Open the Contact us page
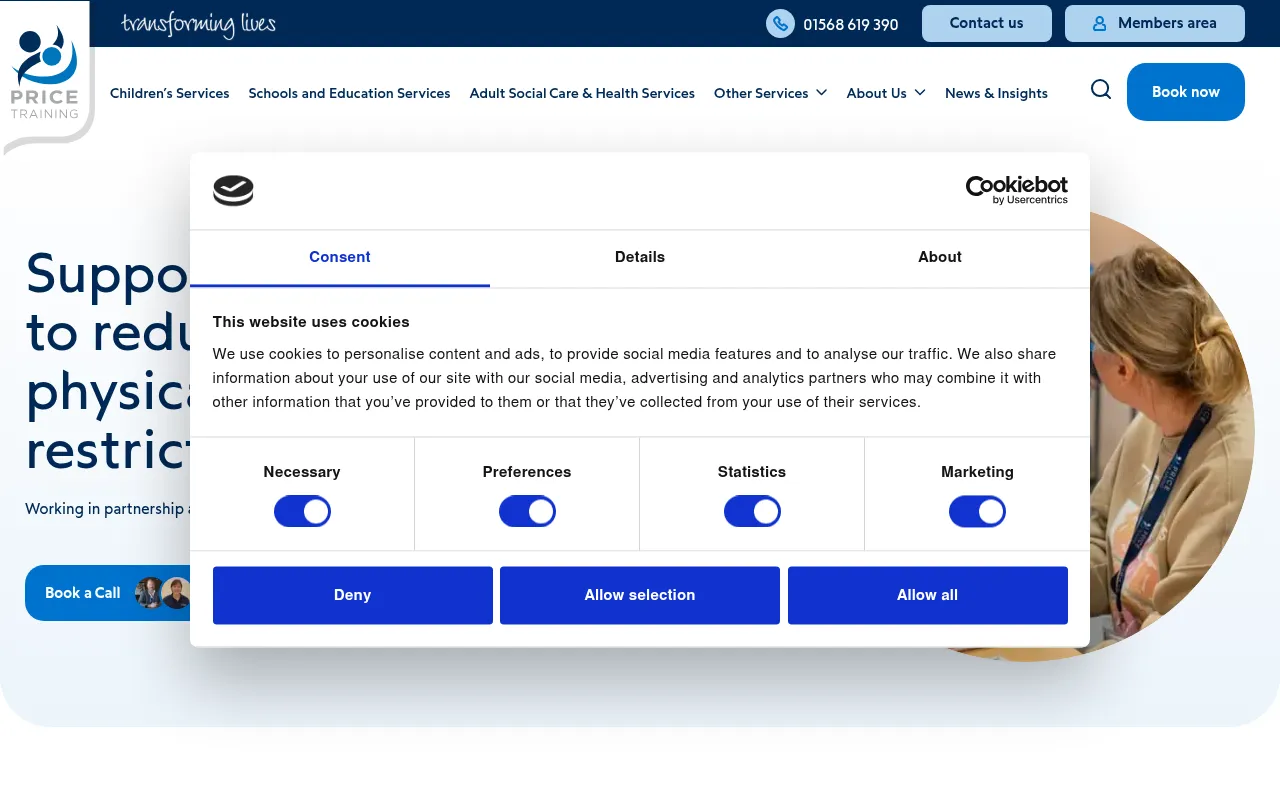 click(987, 23)
